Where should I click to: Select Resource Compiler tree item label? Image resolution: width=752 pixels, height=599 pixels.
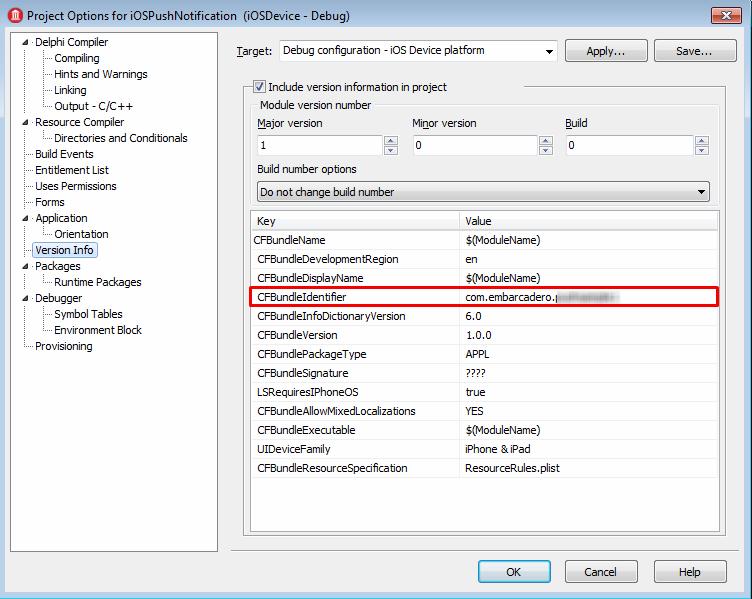point(80,122)
